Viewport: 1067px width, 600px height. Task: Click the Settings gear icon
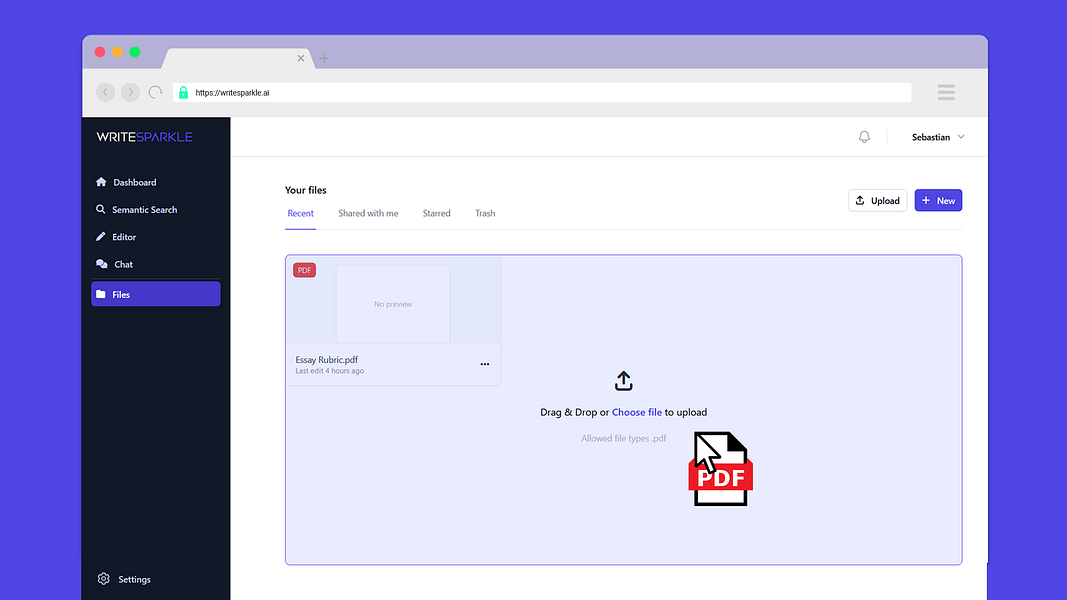click(103, 579)
